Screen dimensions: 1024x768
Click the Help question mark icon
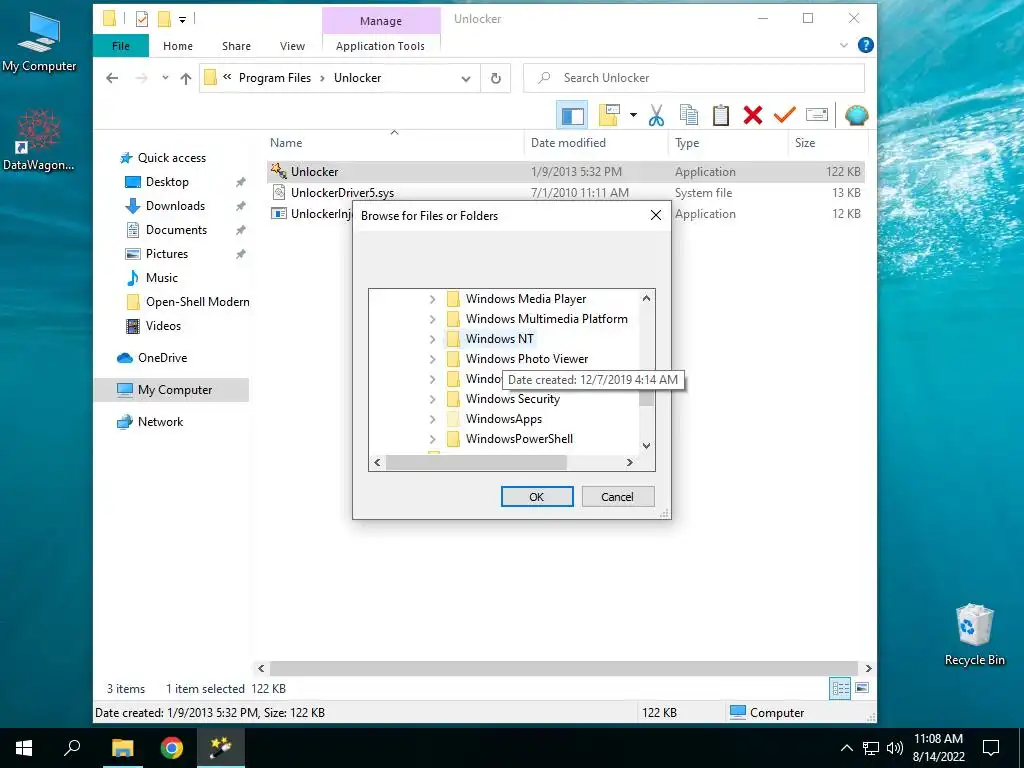(x=865, y=45)
